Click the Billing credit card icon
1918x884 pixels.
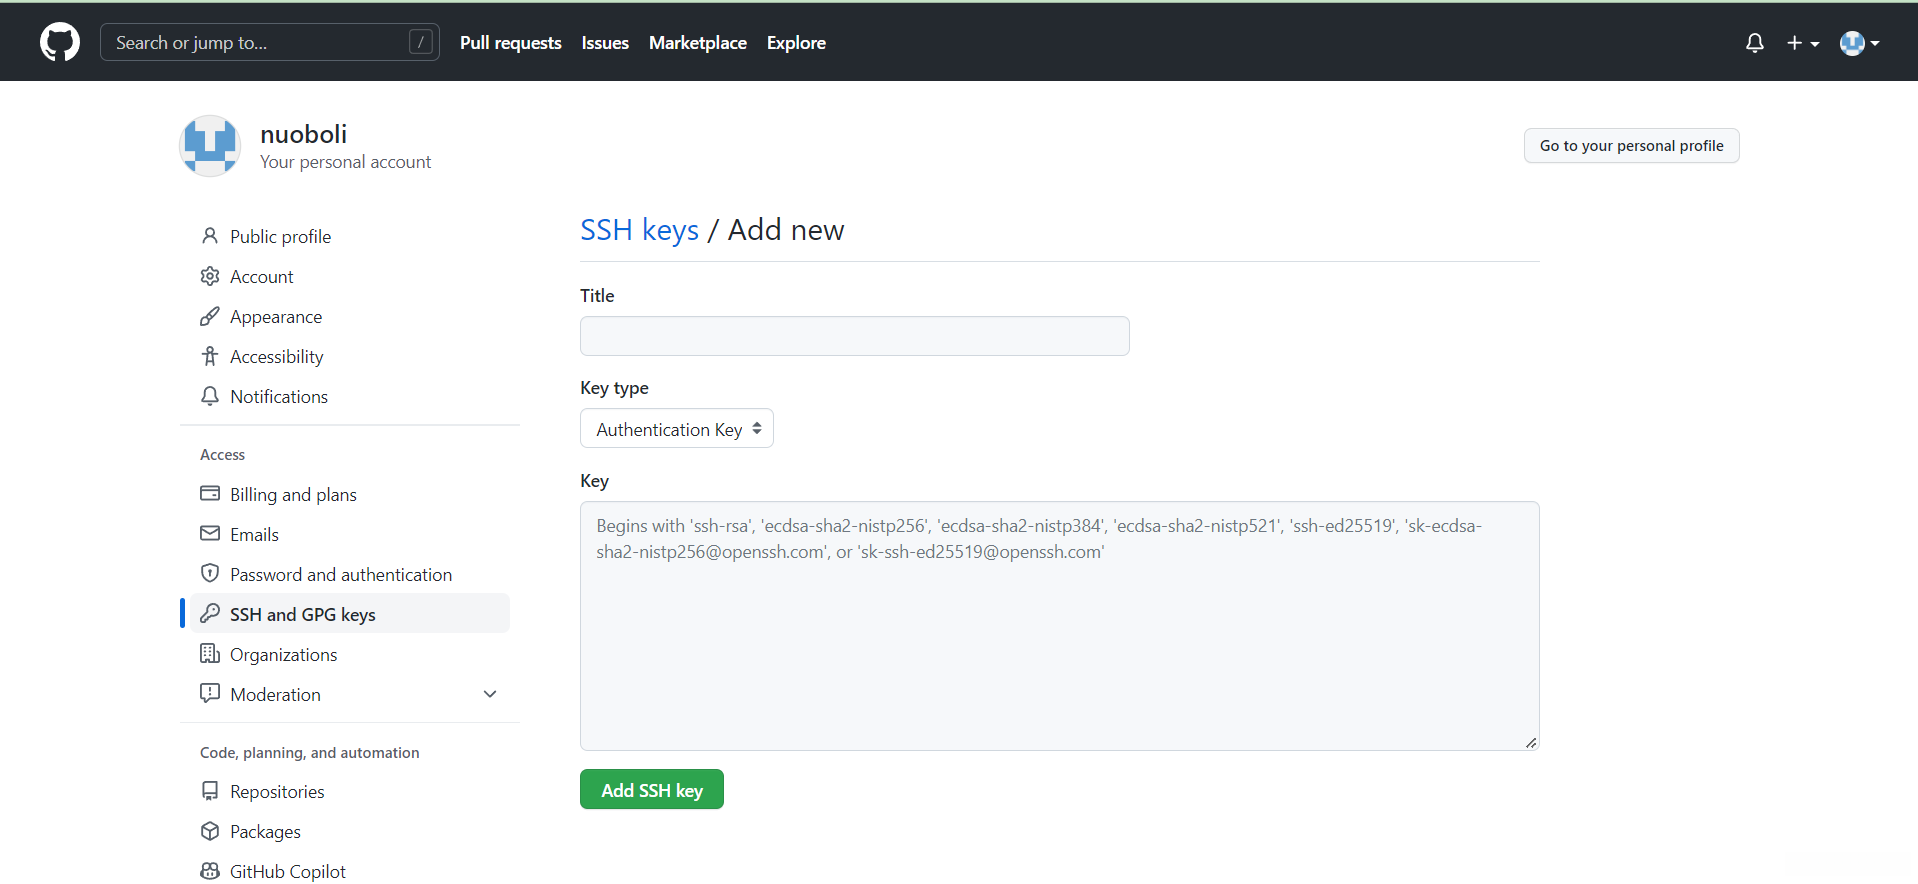pos(210,494)
